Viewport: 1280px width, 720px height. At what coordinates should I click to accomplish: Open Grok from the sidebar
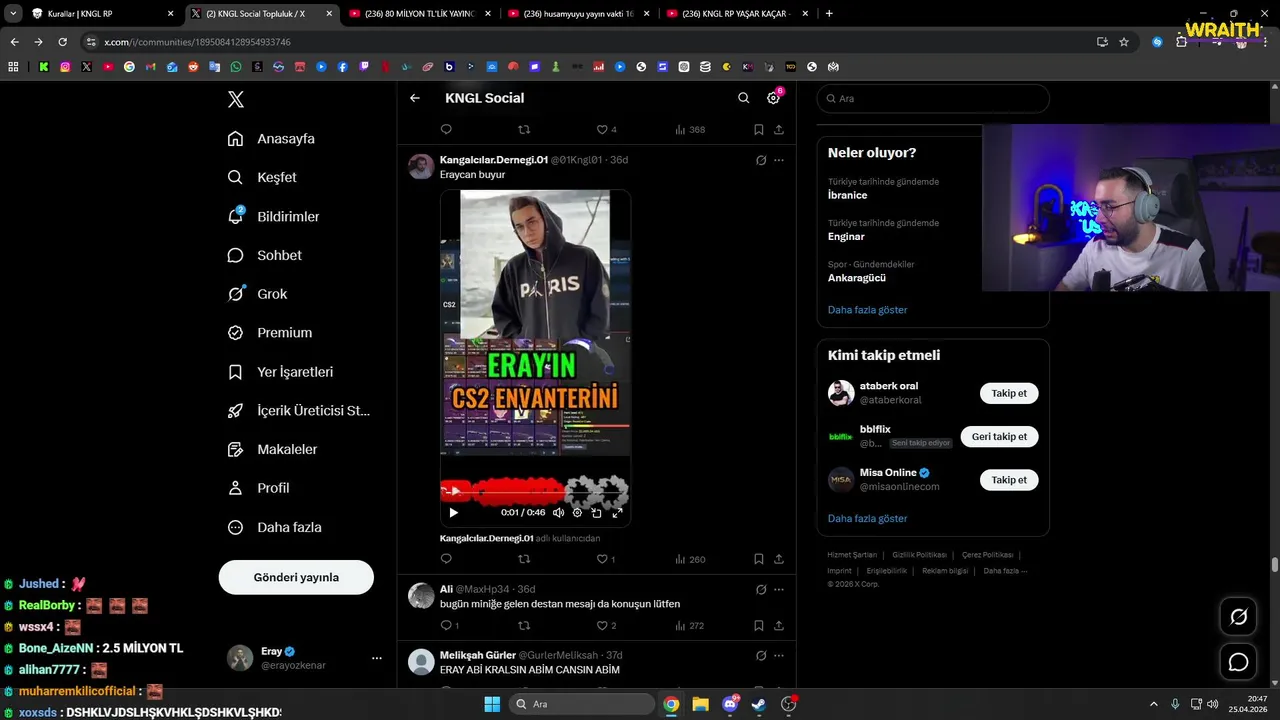(257, 294)
